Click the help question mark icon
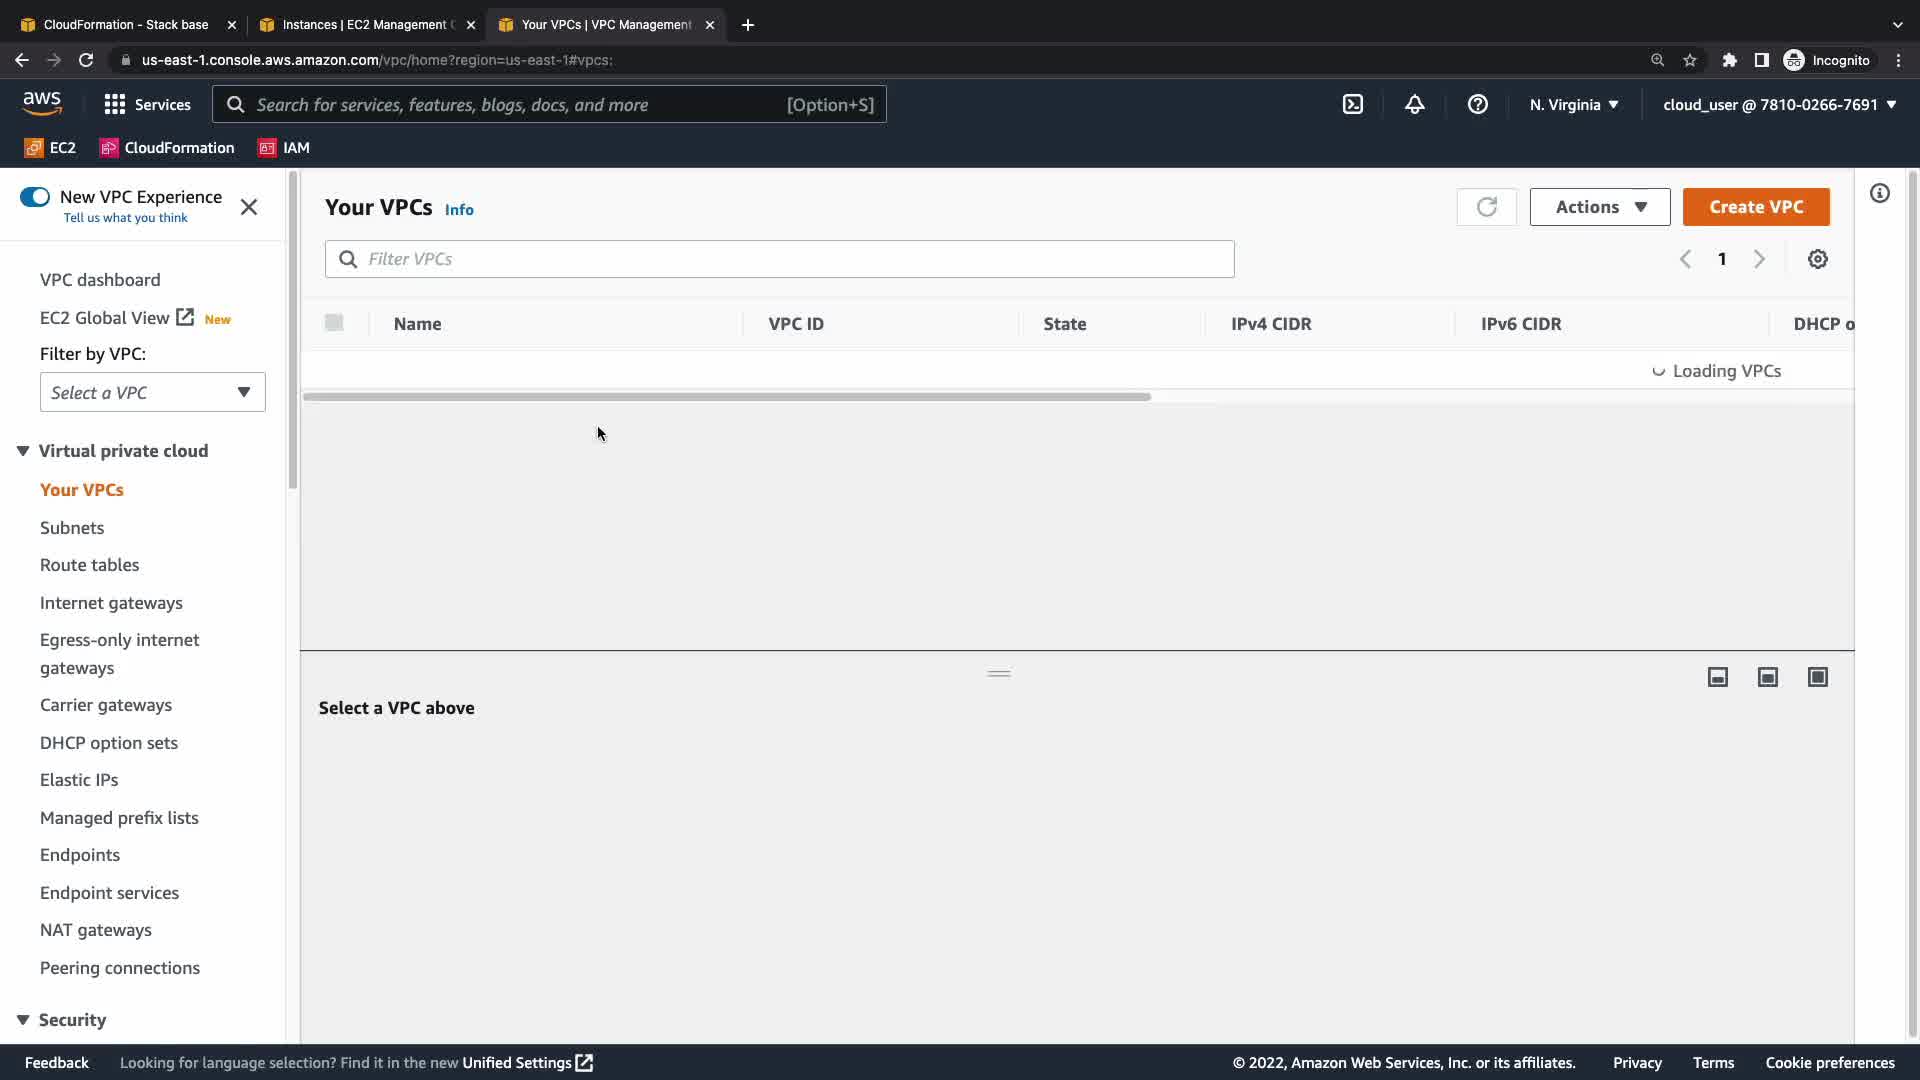The image size is (1920, 1080). coord(1477,104)
